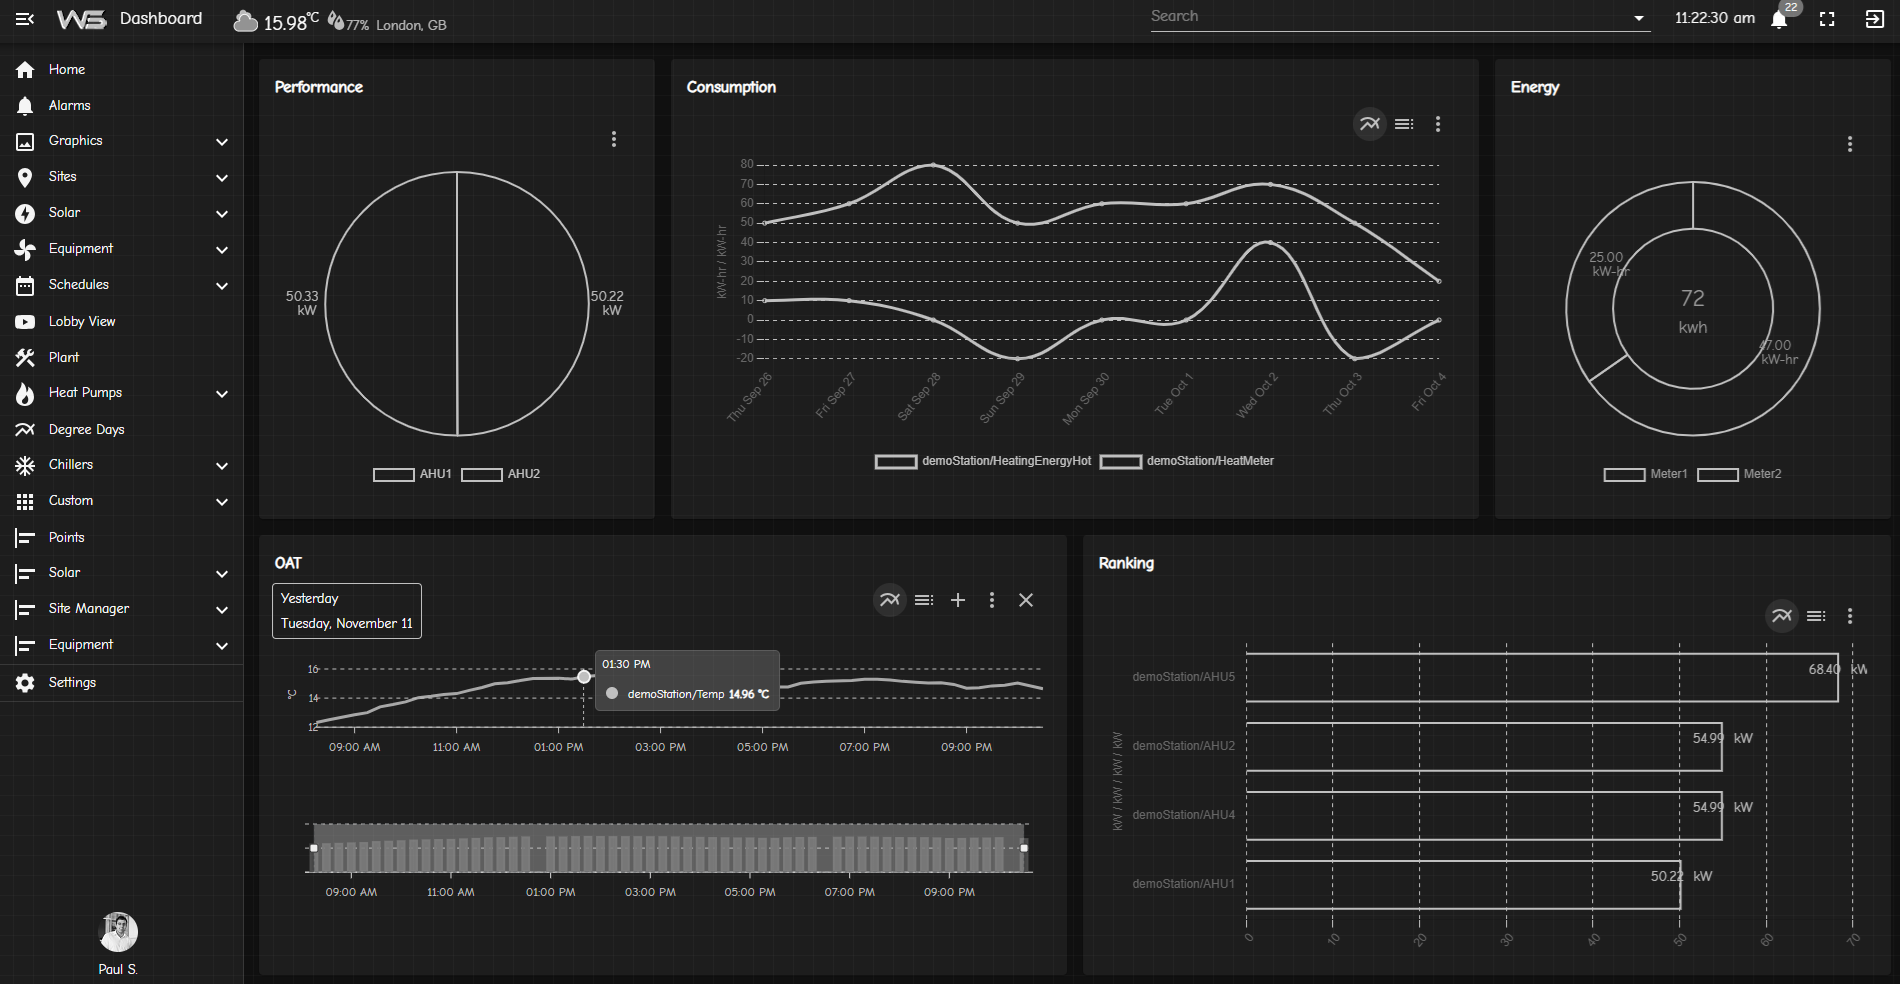1900x984 pixels.
Task: Expand the Graphics sidebar section
Action: click(222, 142)
